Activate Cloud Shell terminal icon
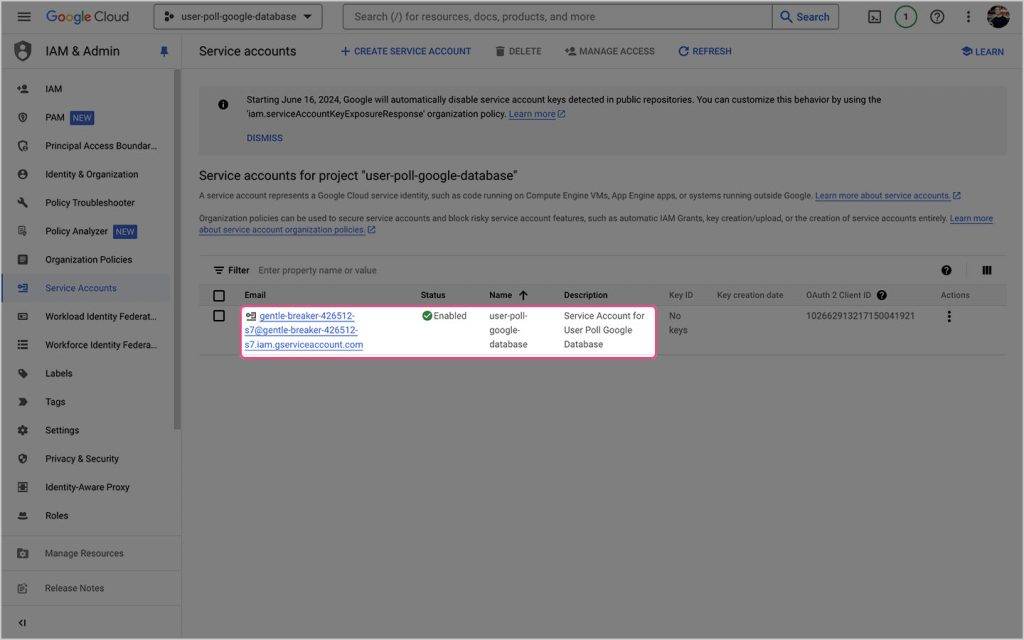 pos(874,17)
